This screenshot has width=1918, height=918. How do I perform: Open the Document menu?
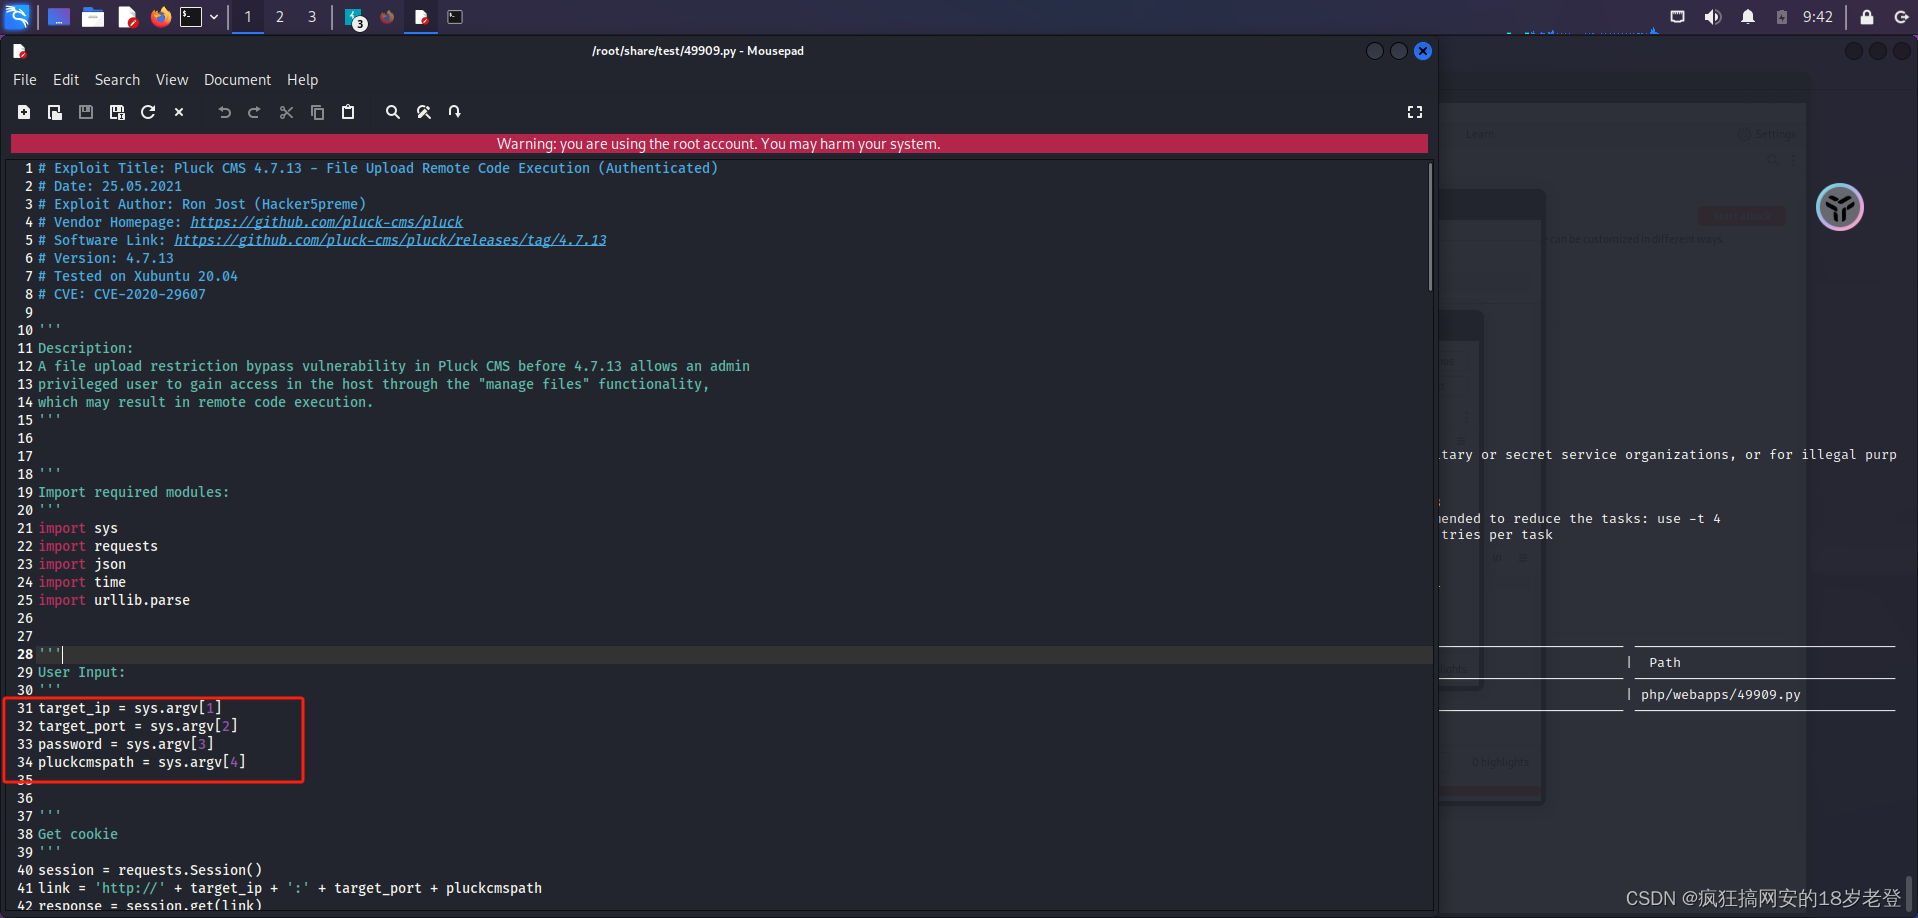pyautogui.click(x=237, y=80)
